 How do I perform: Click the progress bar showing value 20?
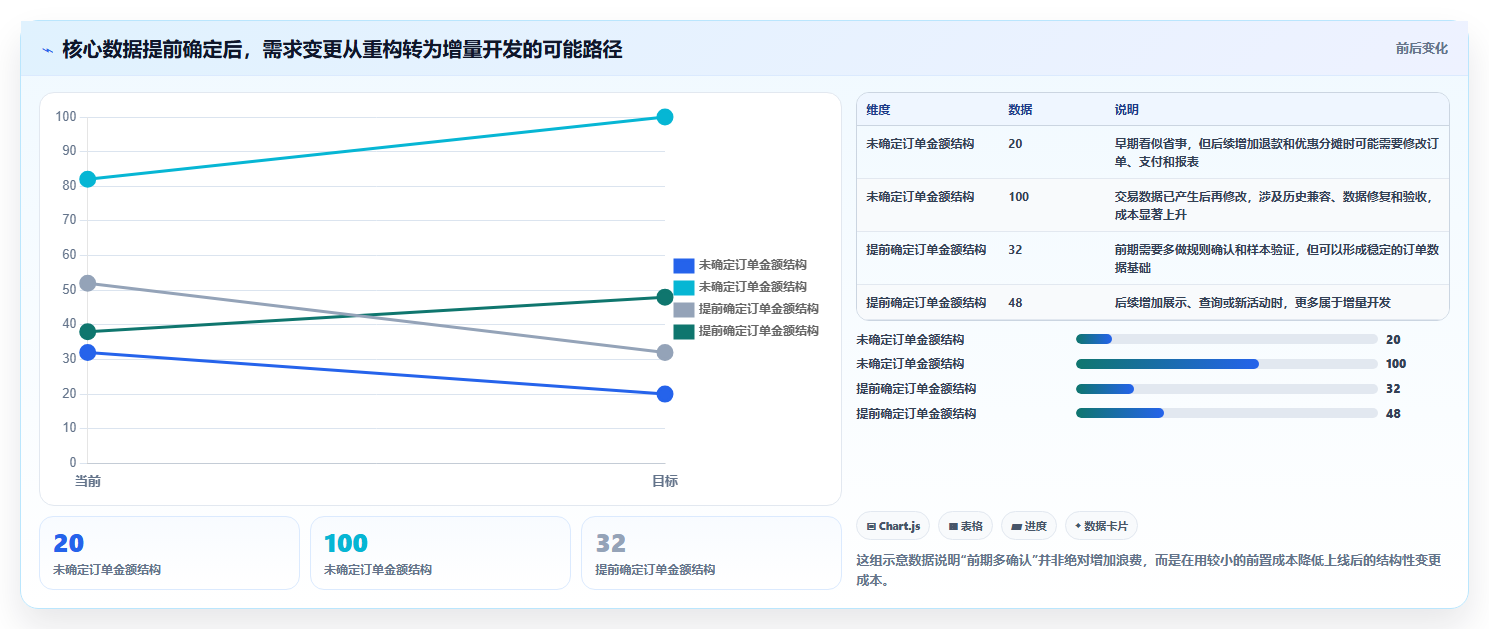pos(1227,340)
